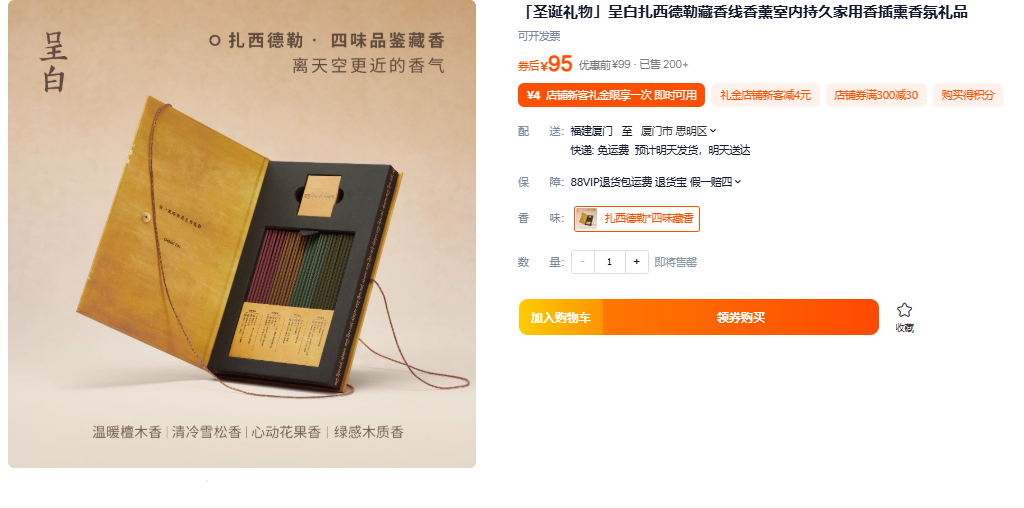Click the 可开发票 invoice label
The image size is (1024, 508).
point(539,36)
